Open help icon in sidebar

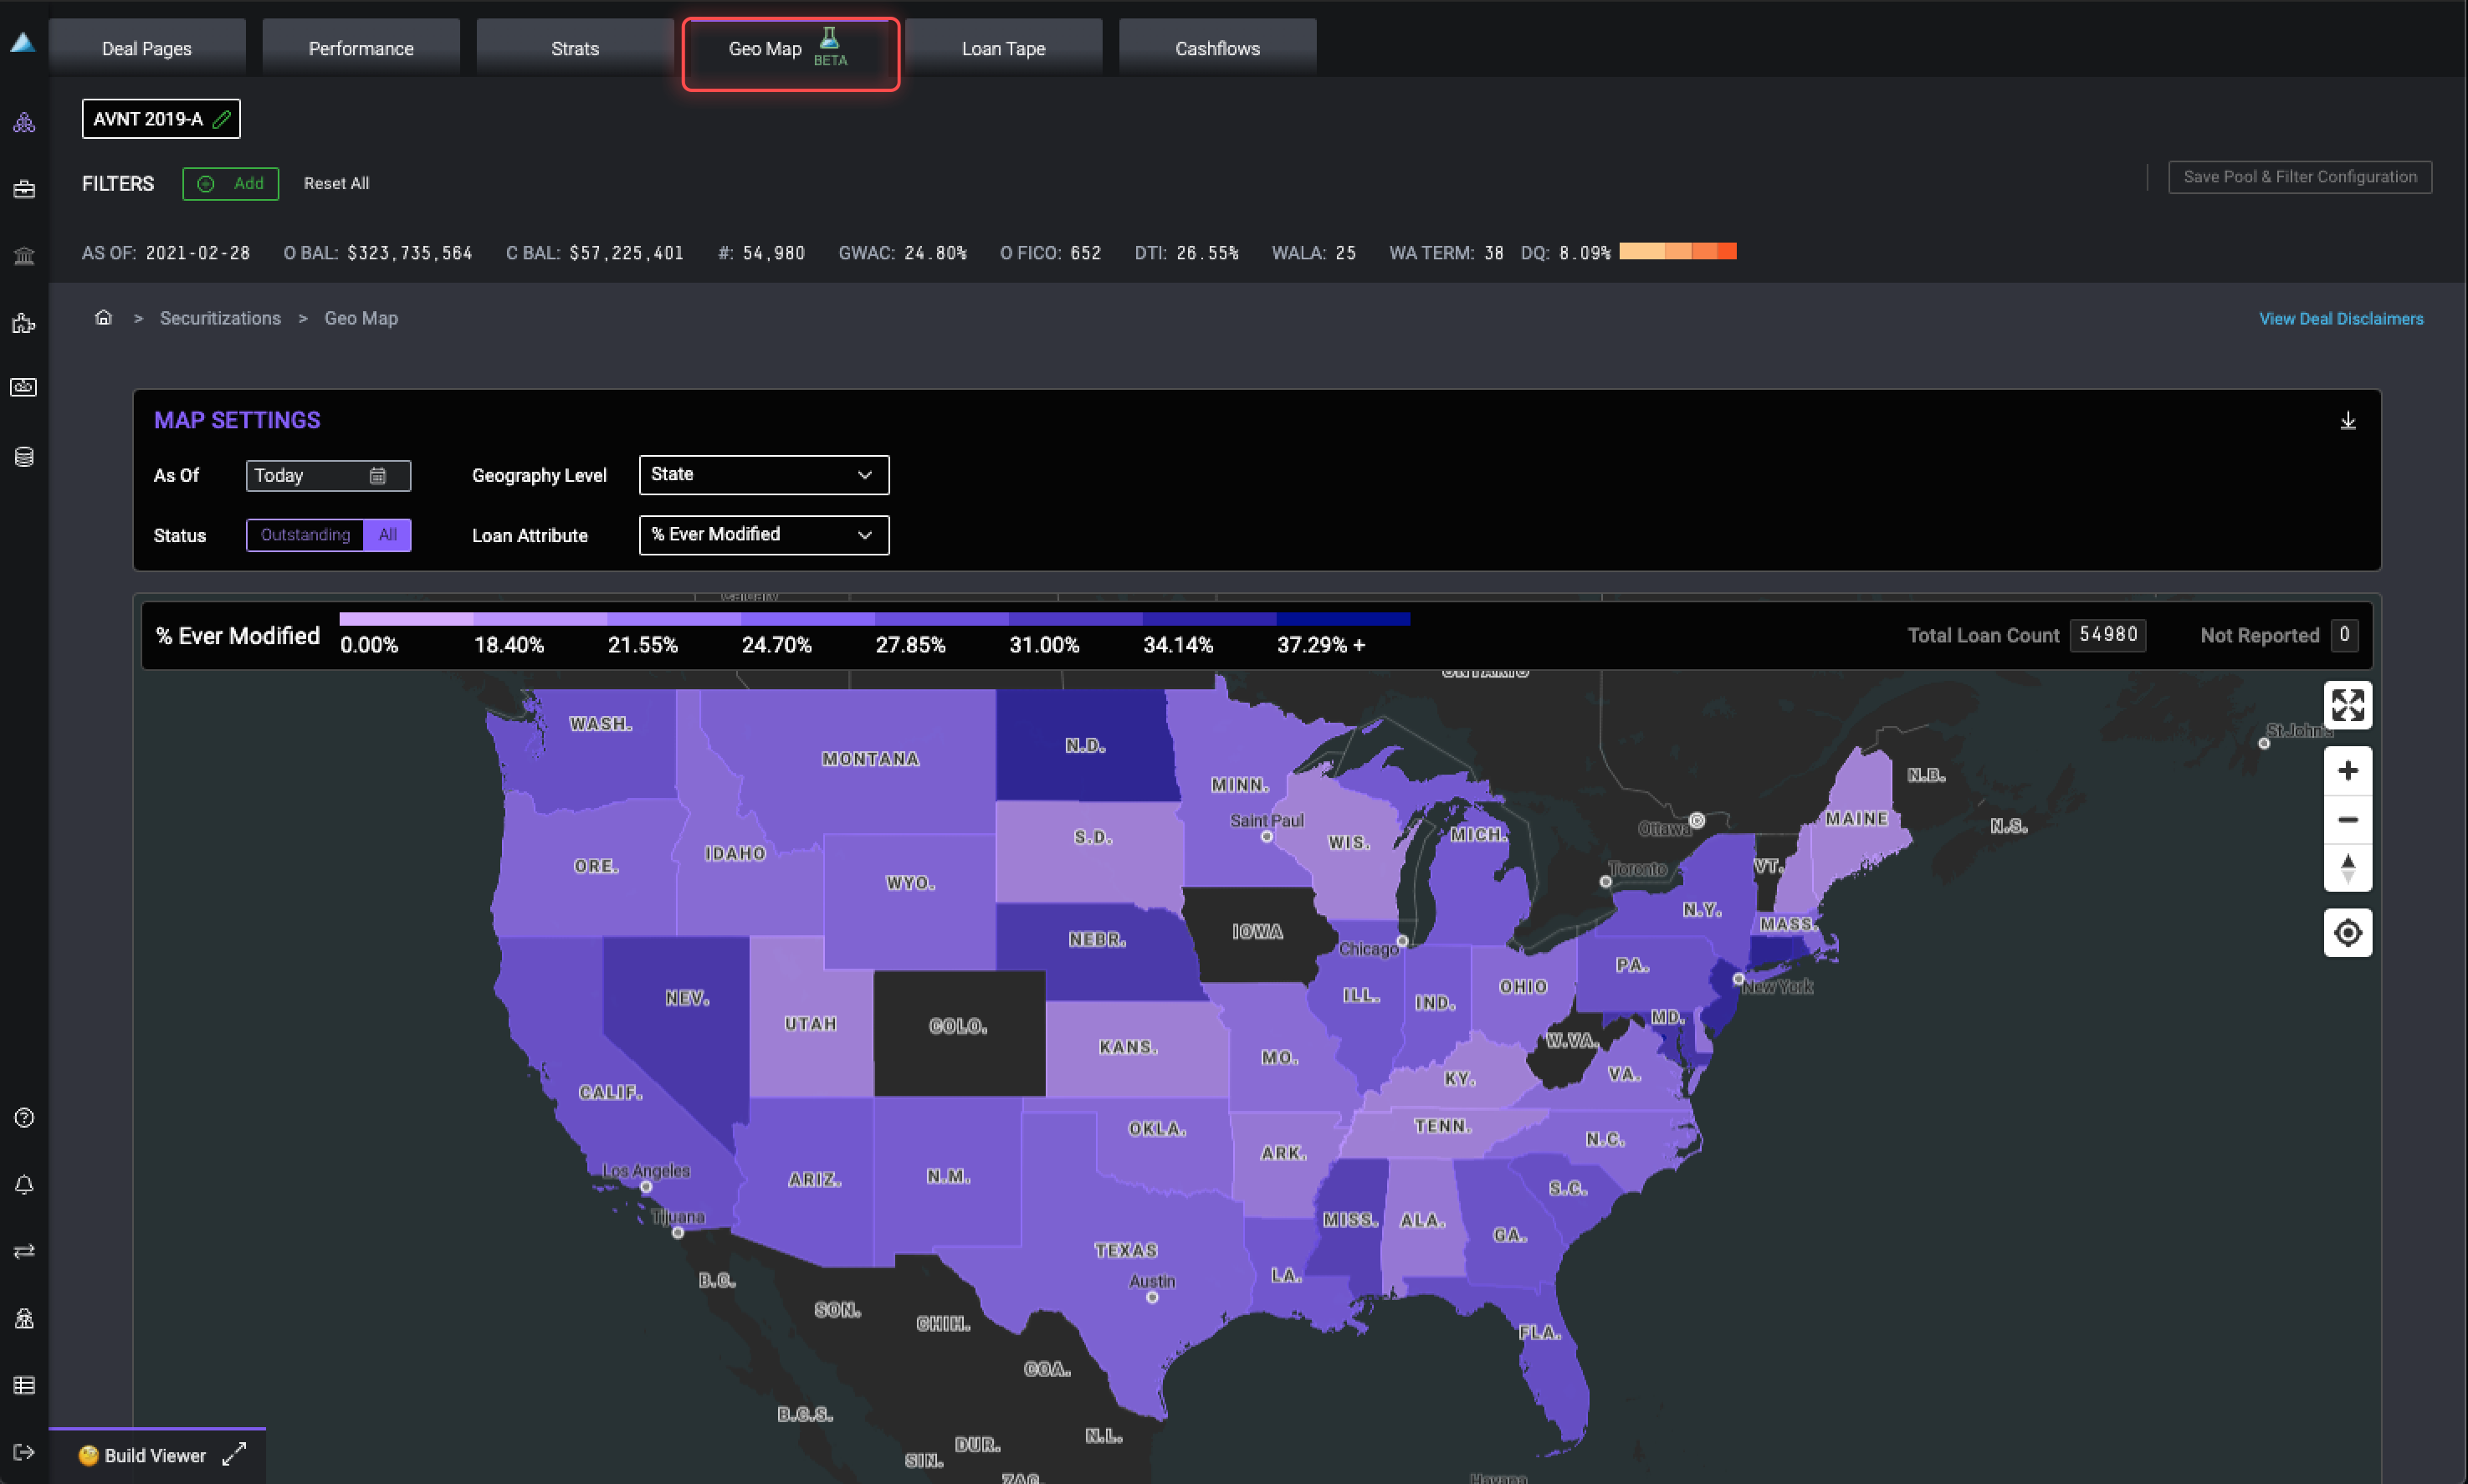click(x=24, y=1118)
